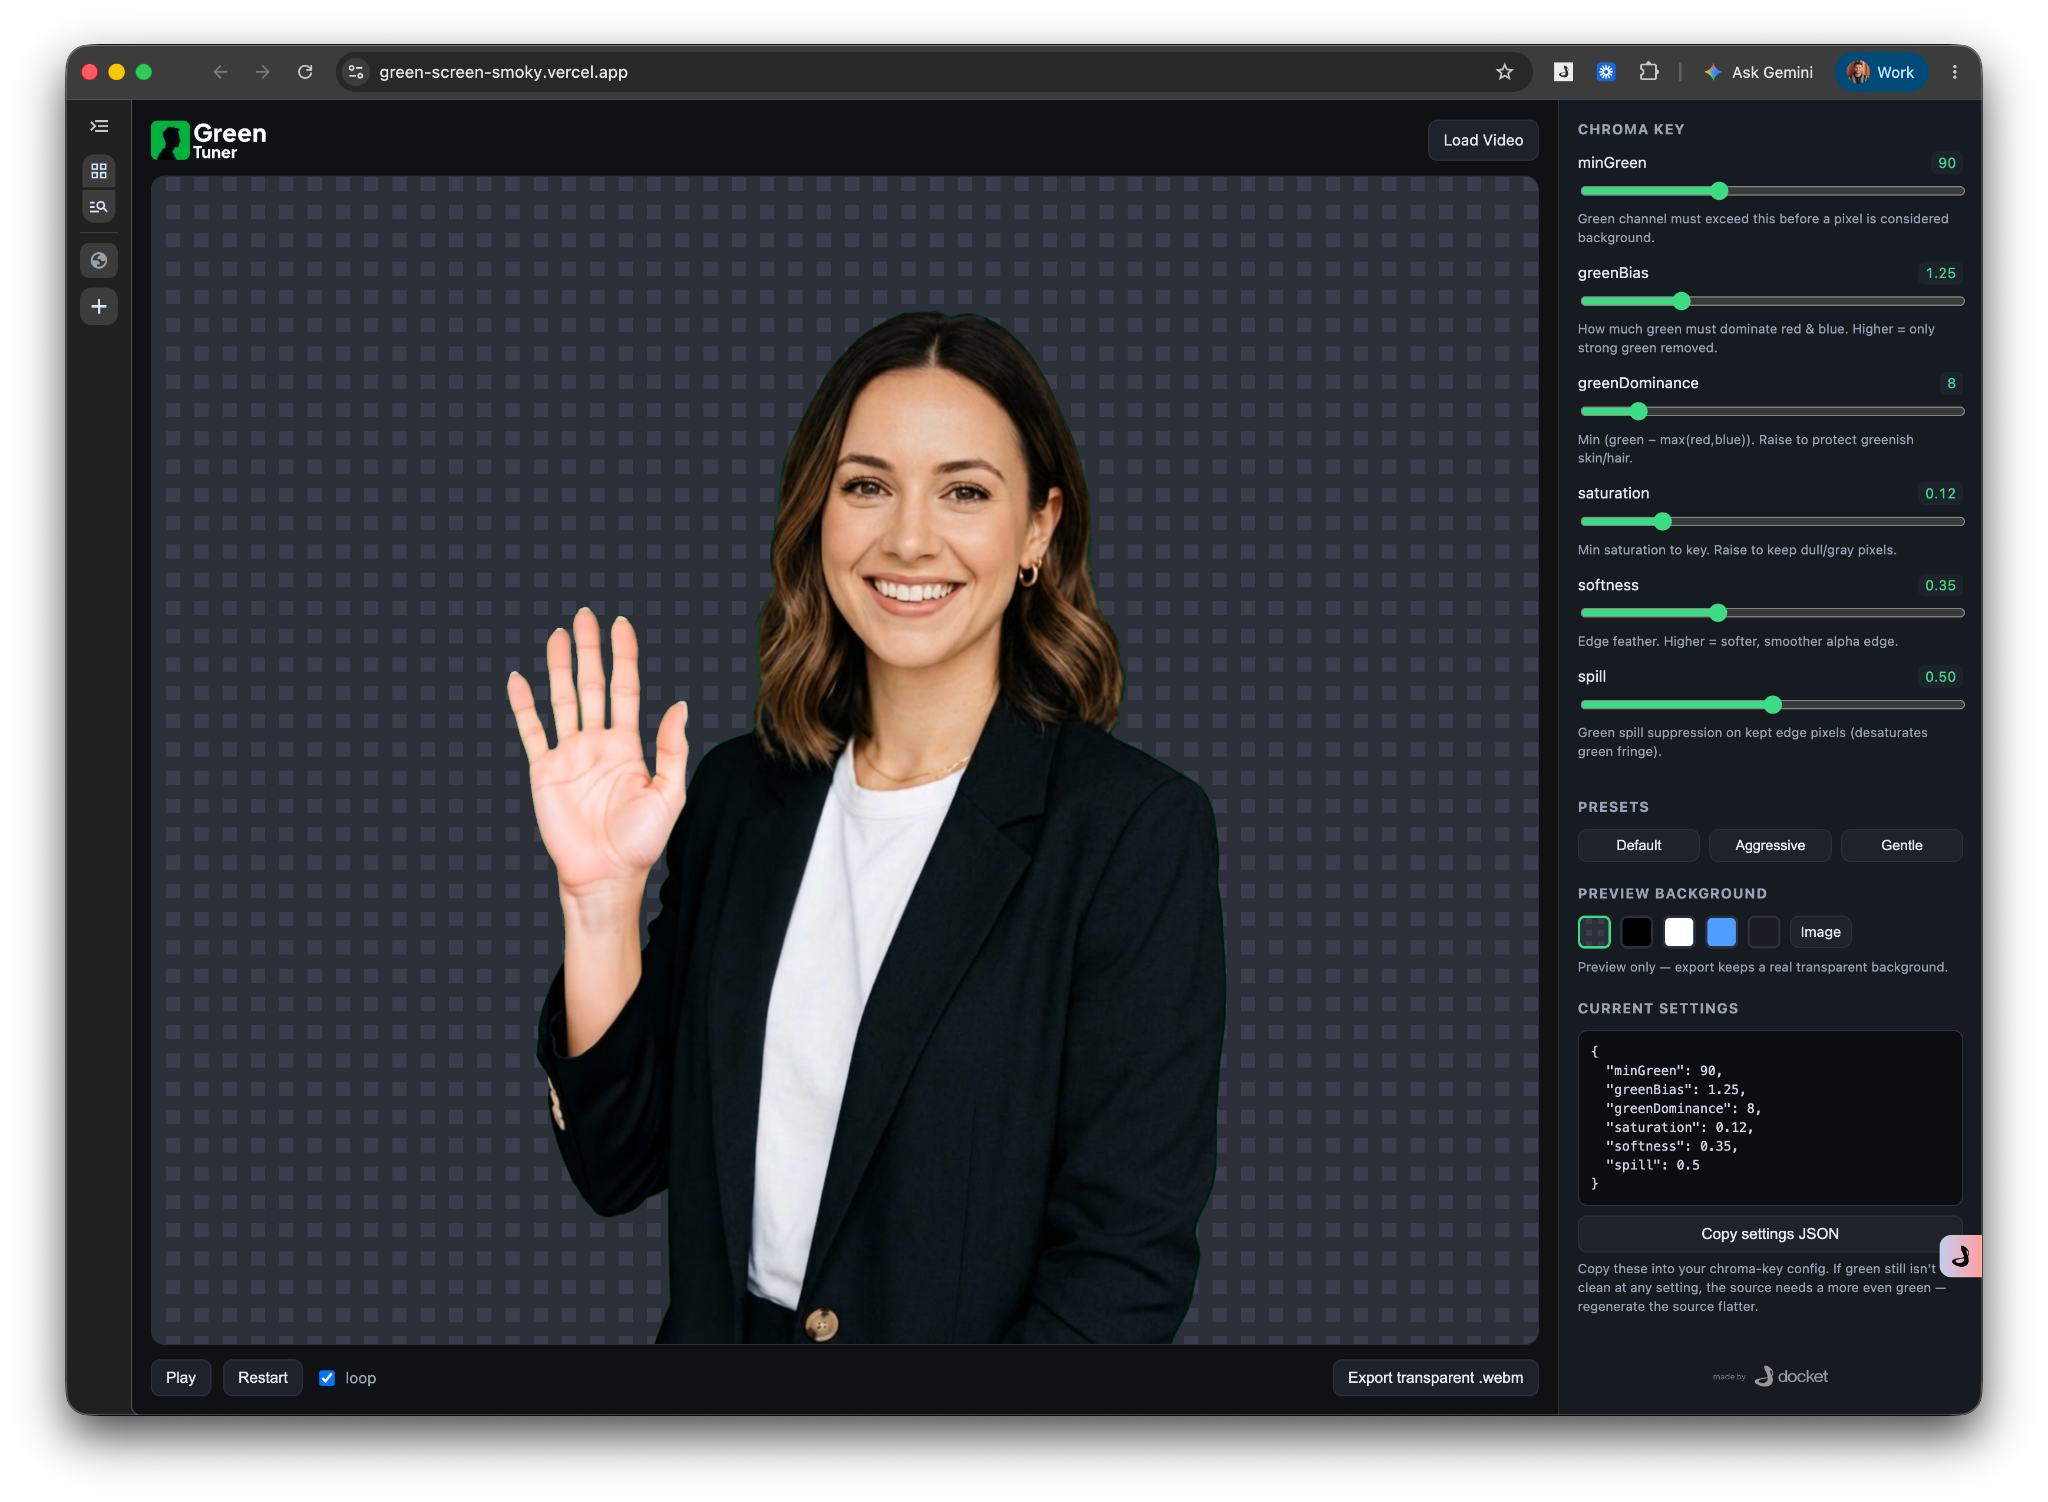Restart the video preview
2048x1502 pixels.
click(x=263, y=1378)
